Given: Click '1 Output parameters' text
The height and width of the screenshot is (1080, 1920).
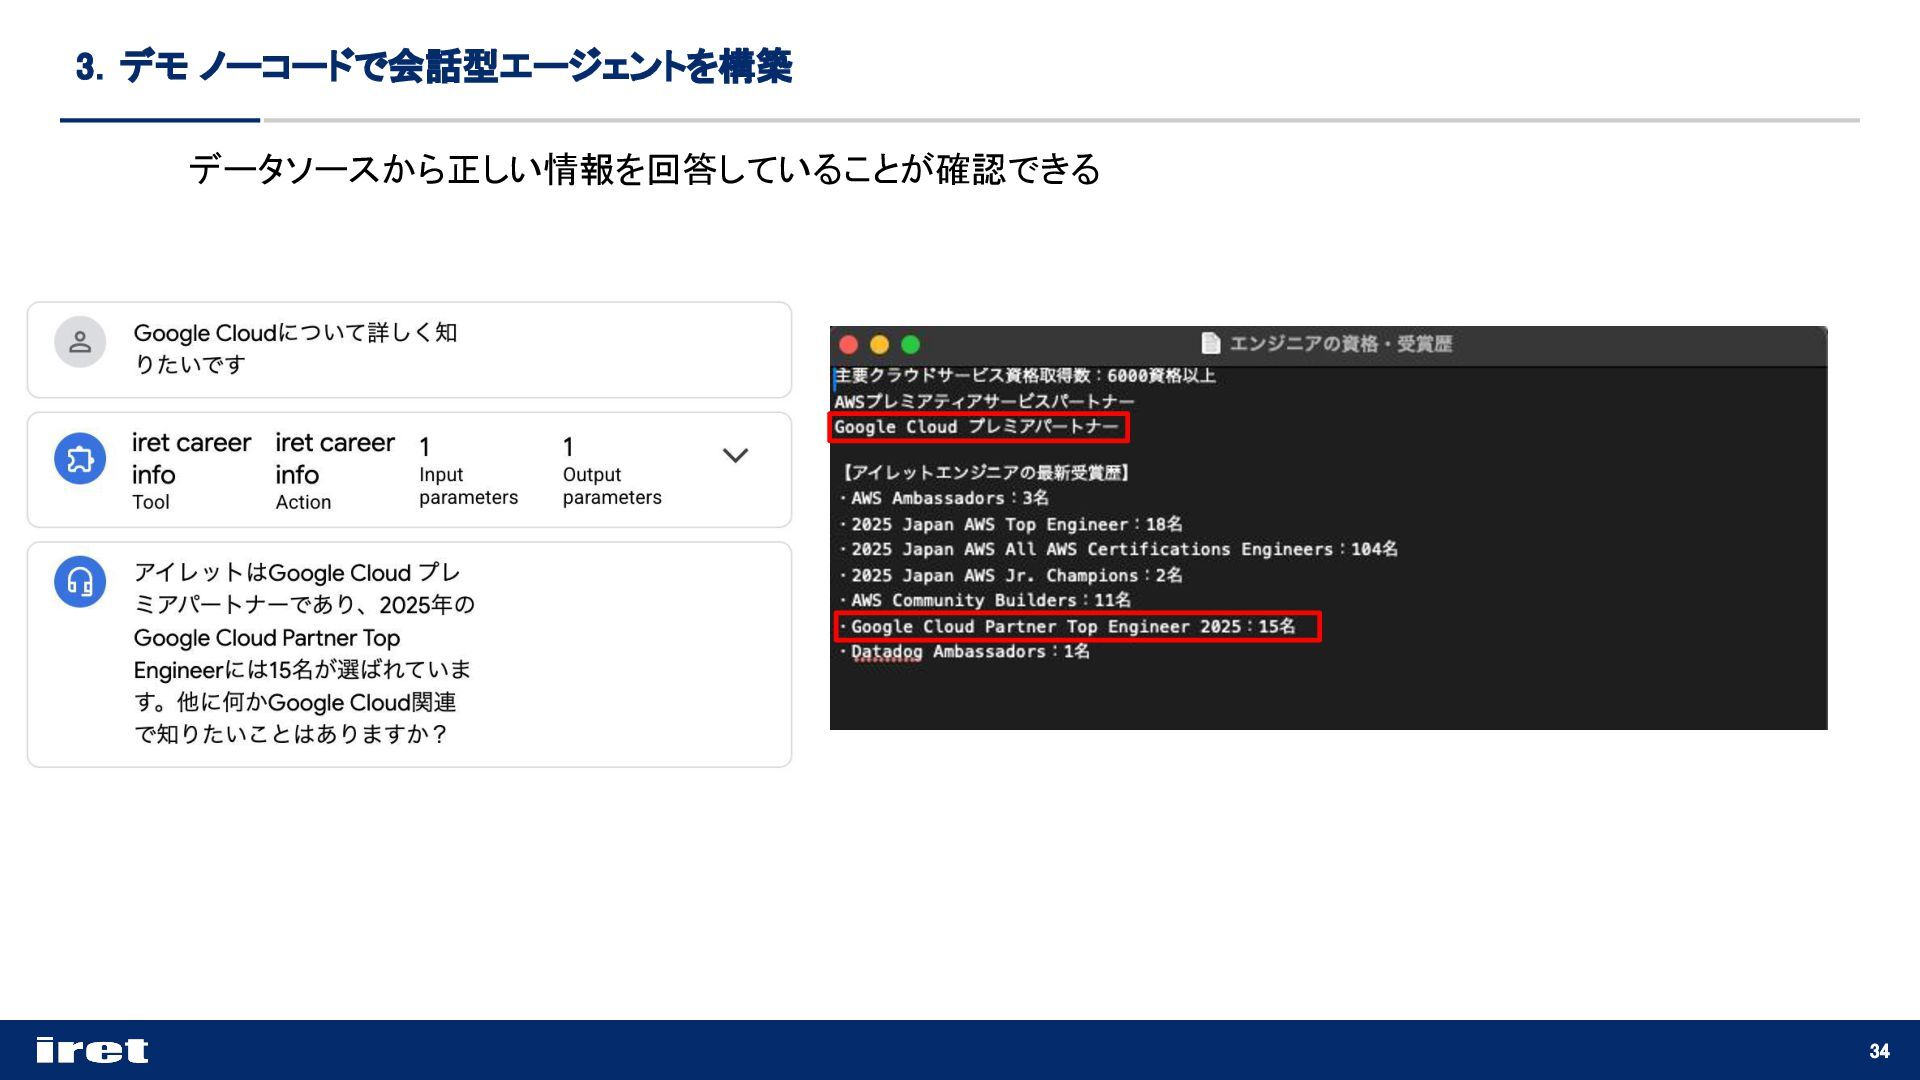Looking at the screenshot, I should [x=612, y=471].
